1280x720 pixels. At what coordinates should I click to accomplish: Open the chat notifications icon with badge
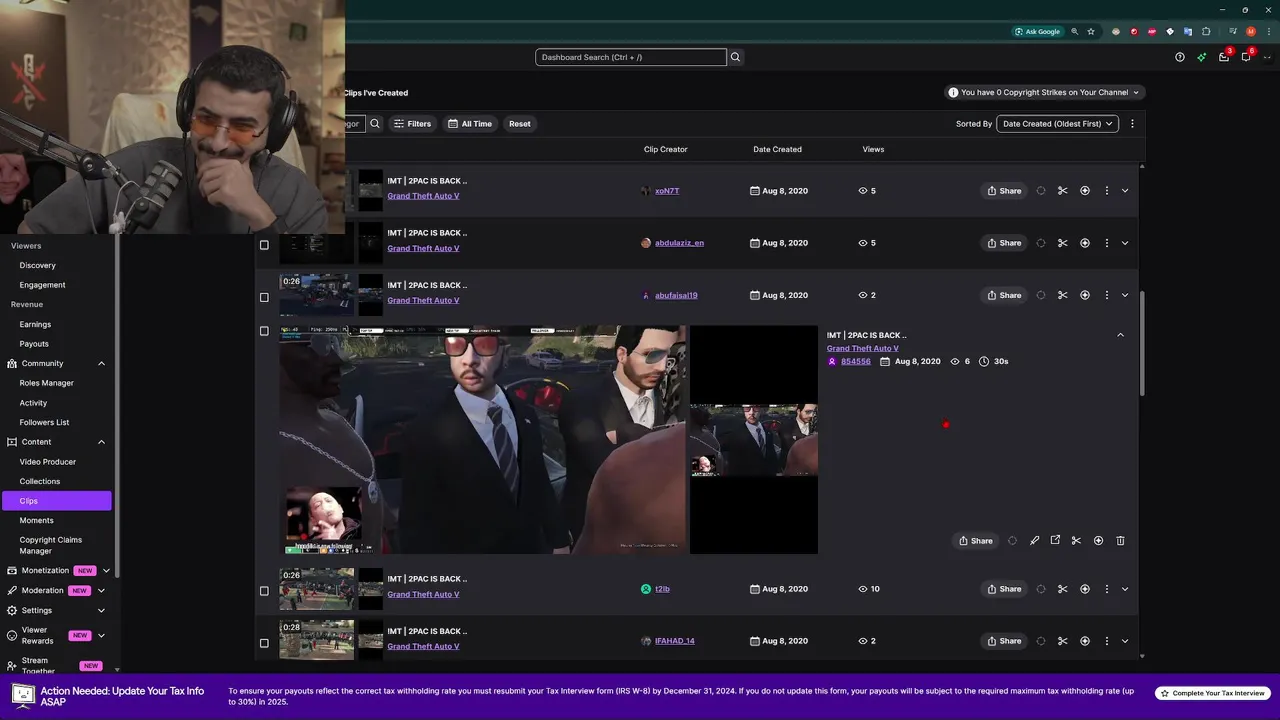[1246, 57]
